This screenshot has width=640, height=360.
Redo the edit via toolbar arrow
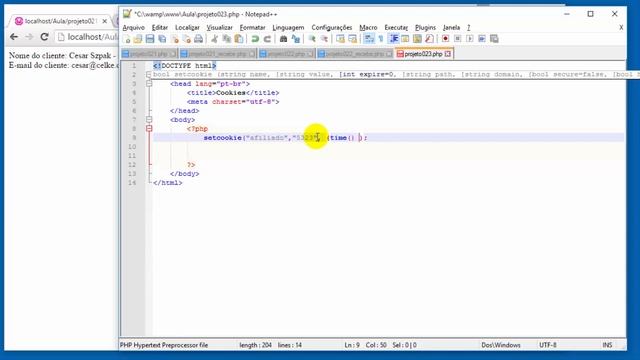[x=267, y=39]
